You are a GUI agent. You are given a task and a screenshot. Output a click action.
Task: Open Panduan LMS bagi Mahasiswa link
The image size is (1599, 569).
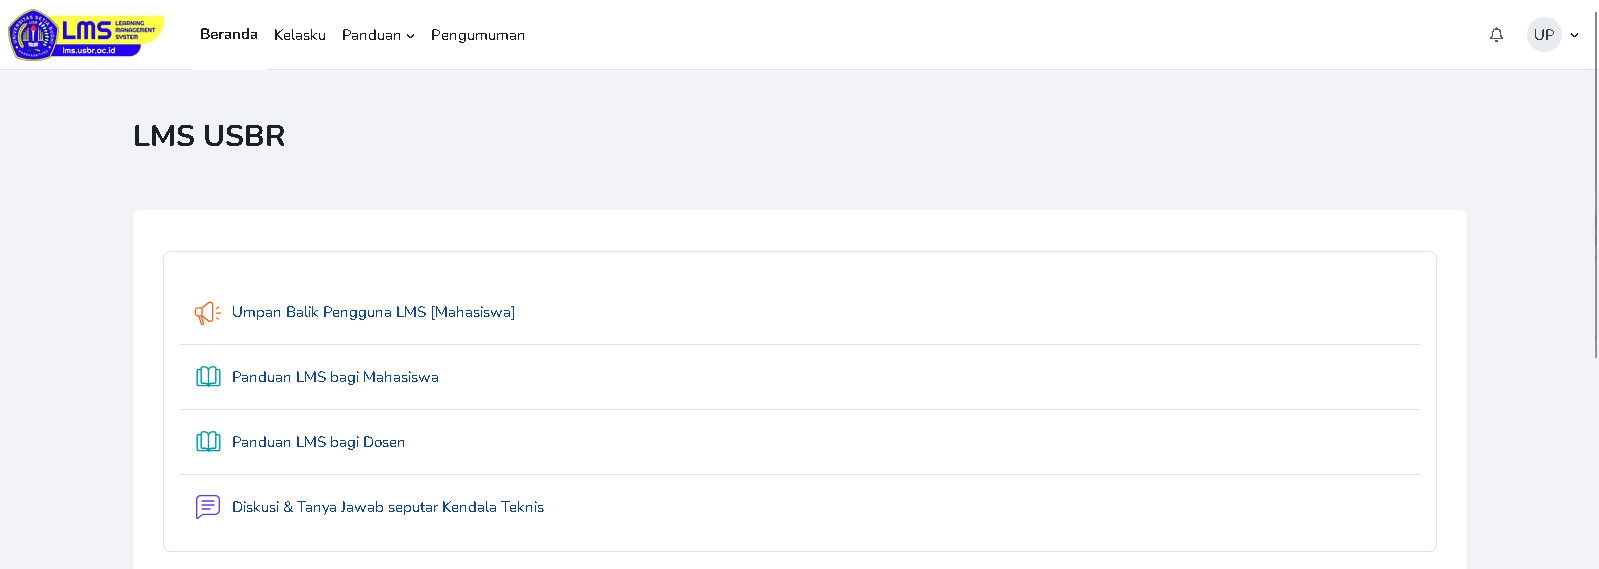tap(335, 377)
